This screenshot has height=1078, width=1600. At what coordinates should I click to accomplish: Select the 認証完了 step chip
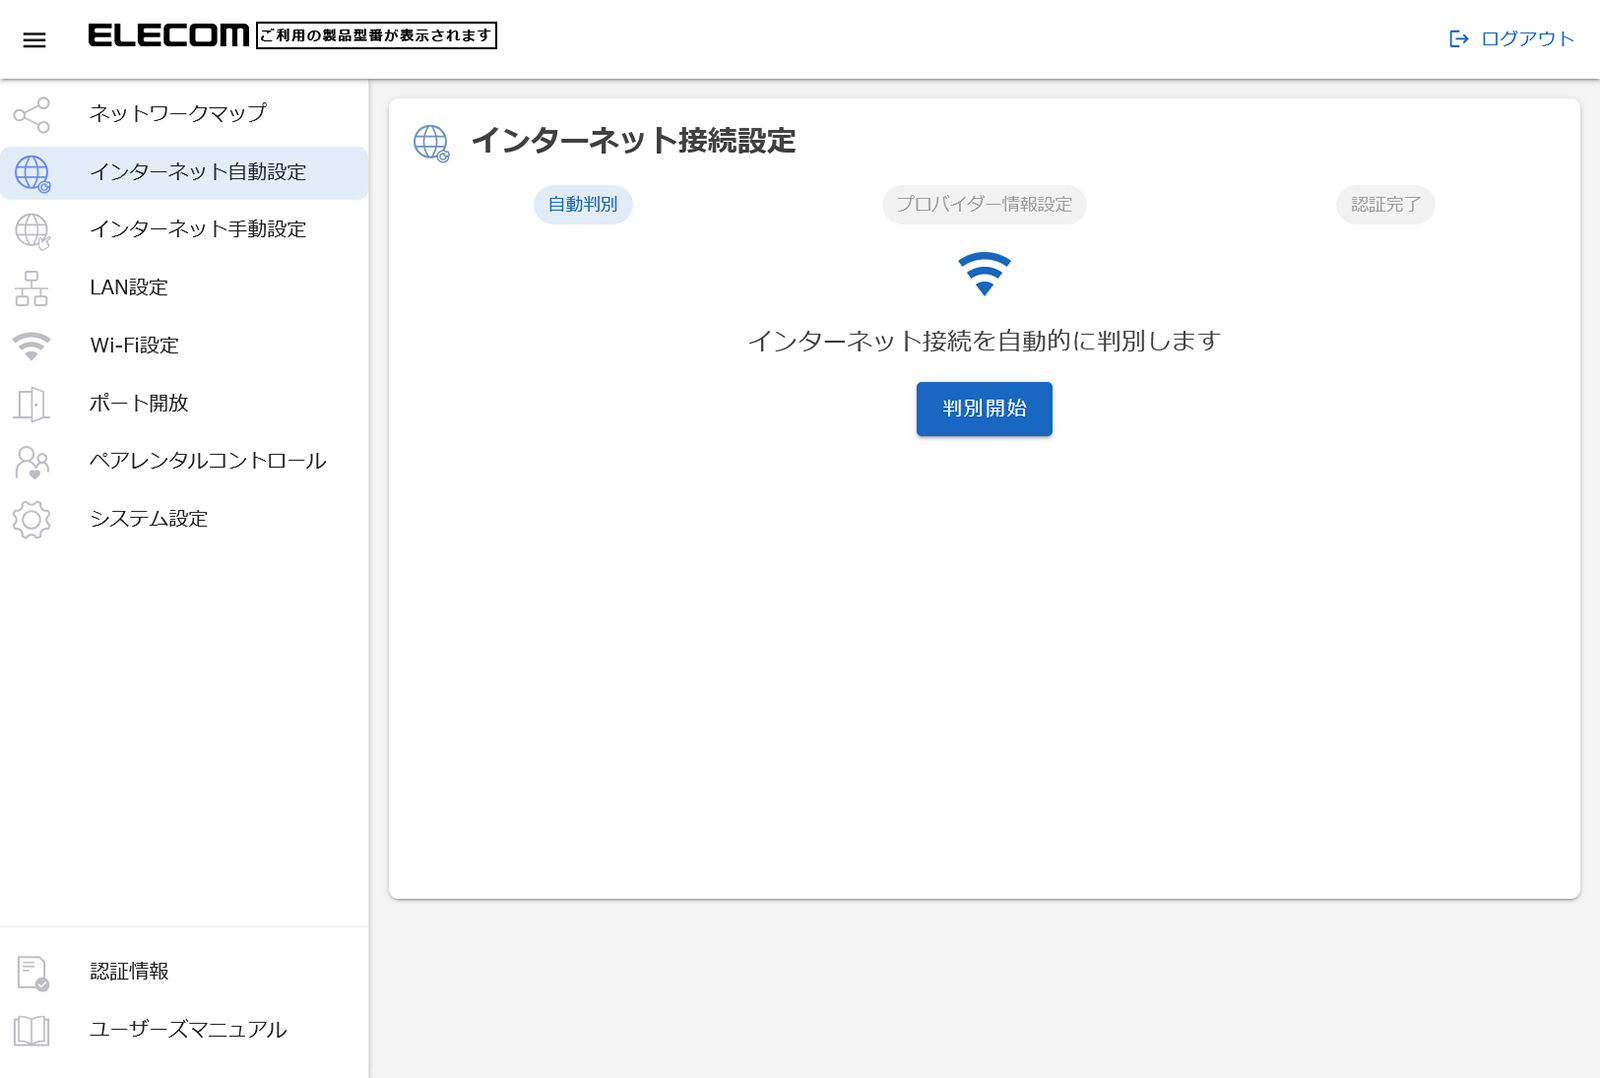pyautogui.click(x=1385, y=205)
